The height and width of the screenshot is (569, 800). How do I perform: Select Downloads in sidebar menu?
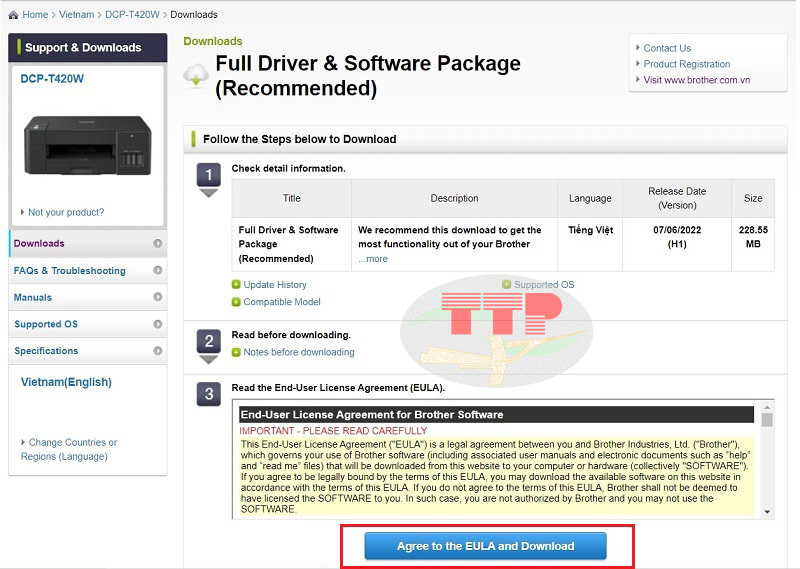(x=88, y=243)
